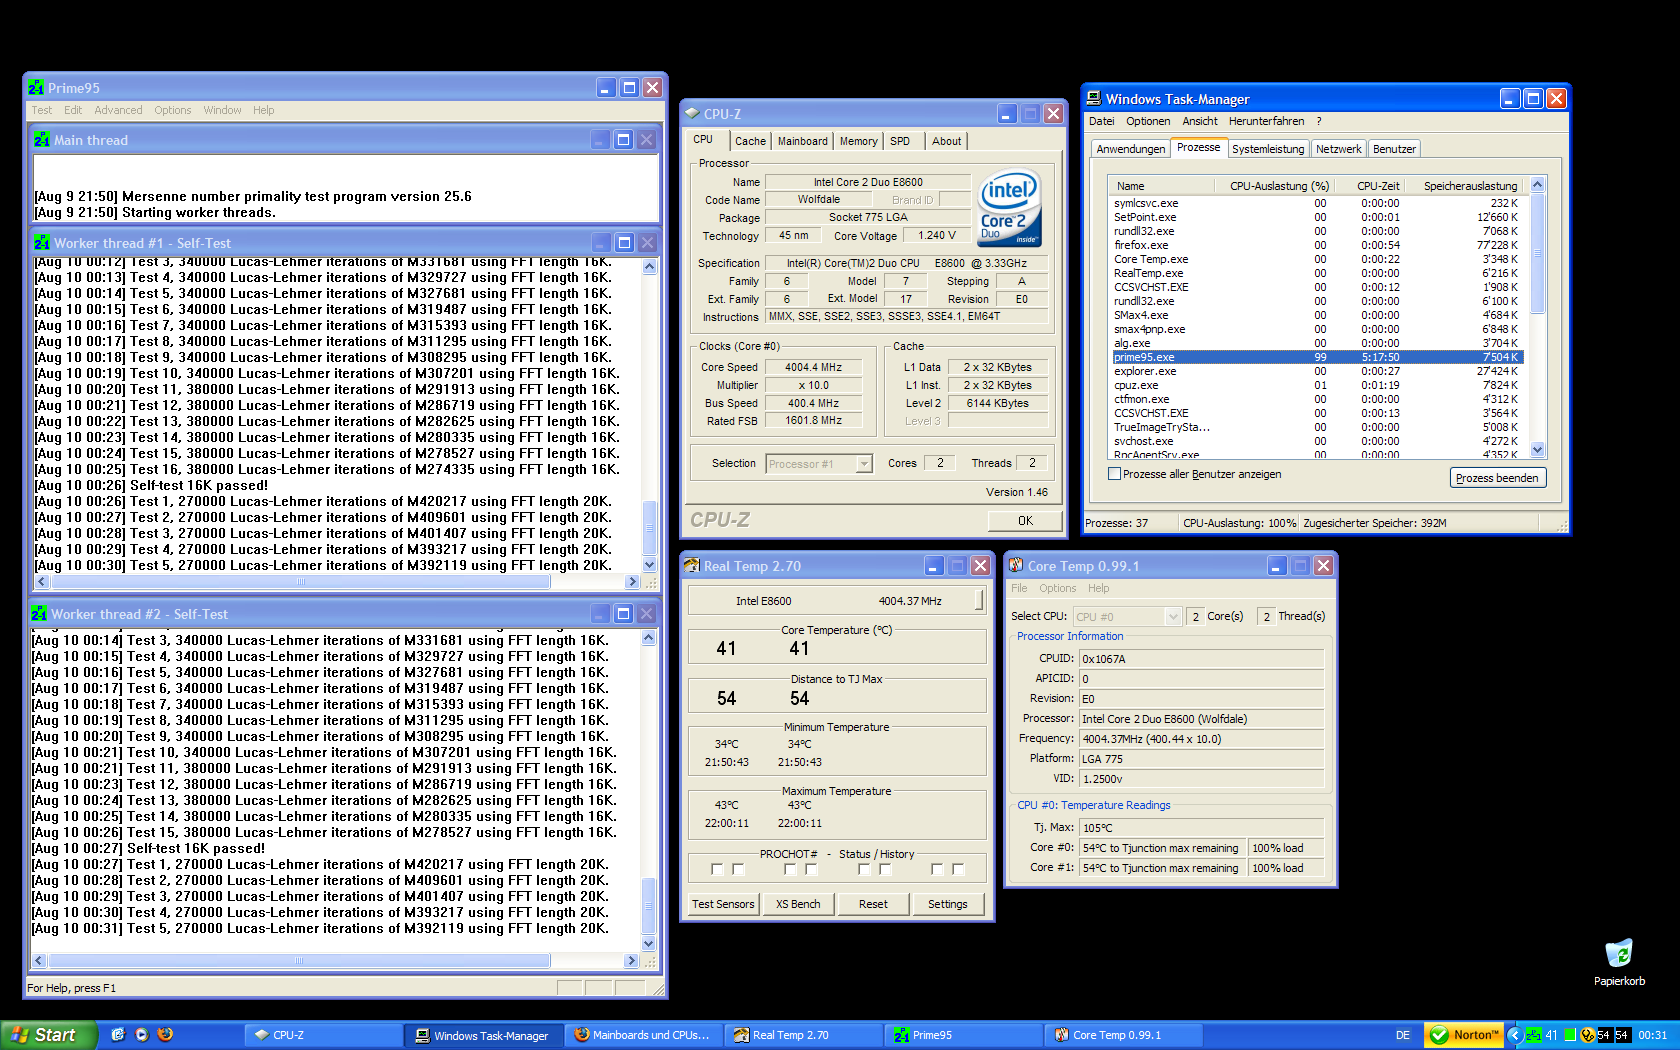Viewport: 1680px width, 1050px height.
Task: Click the Intel Core 2 Duo logo
Action: point(1009,208)
